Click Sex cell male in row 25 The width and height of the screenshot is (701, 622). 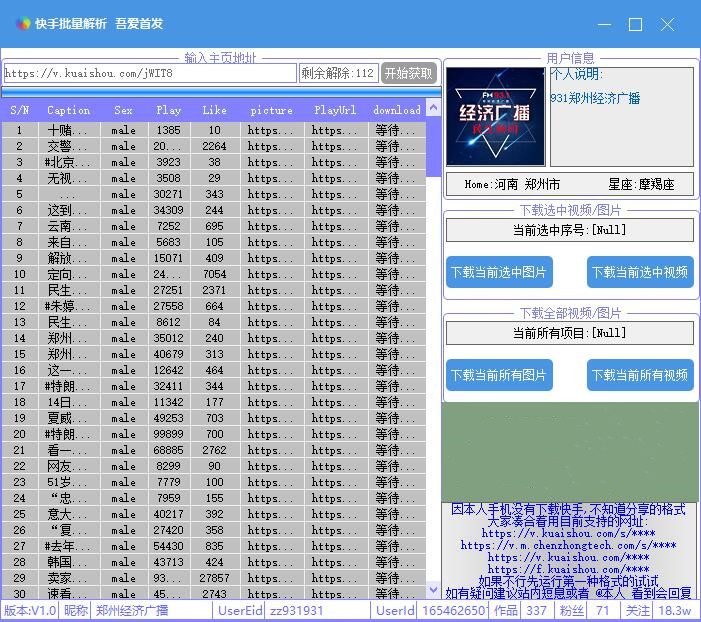point(123,514)
